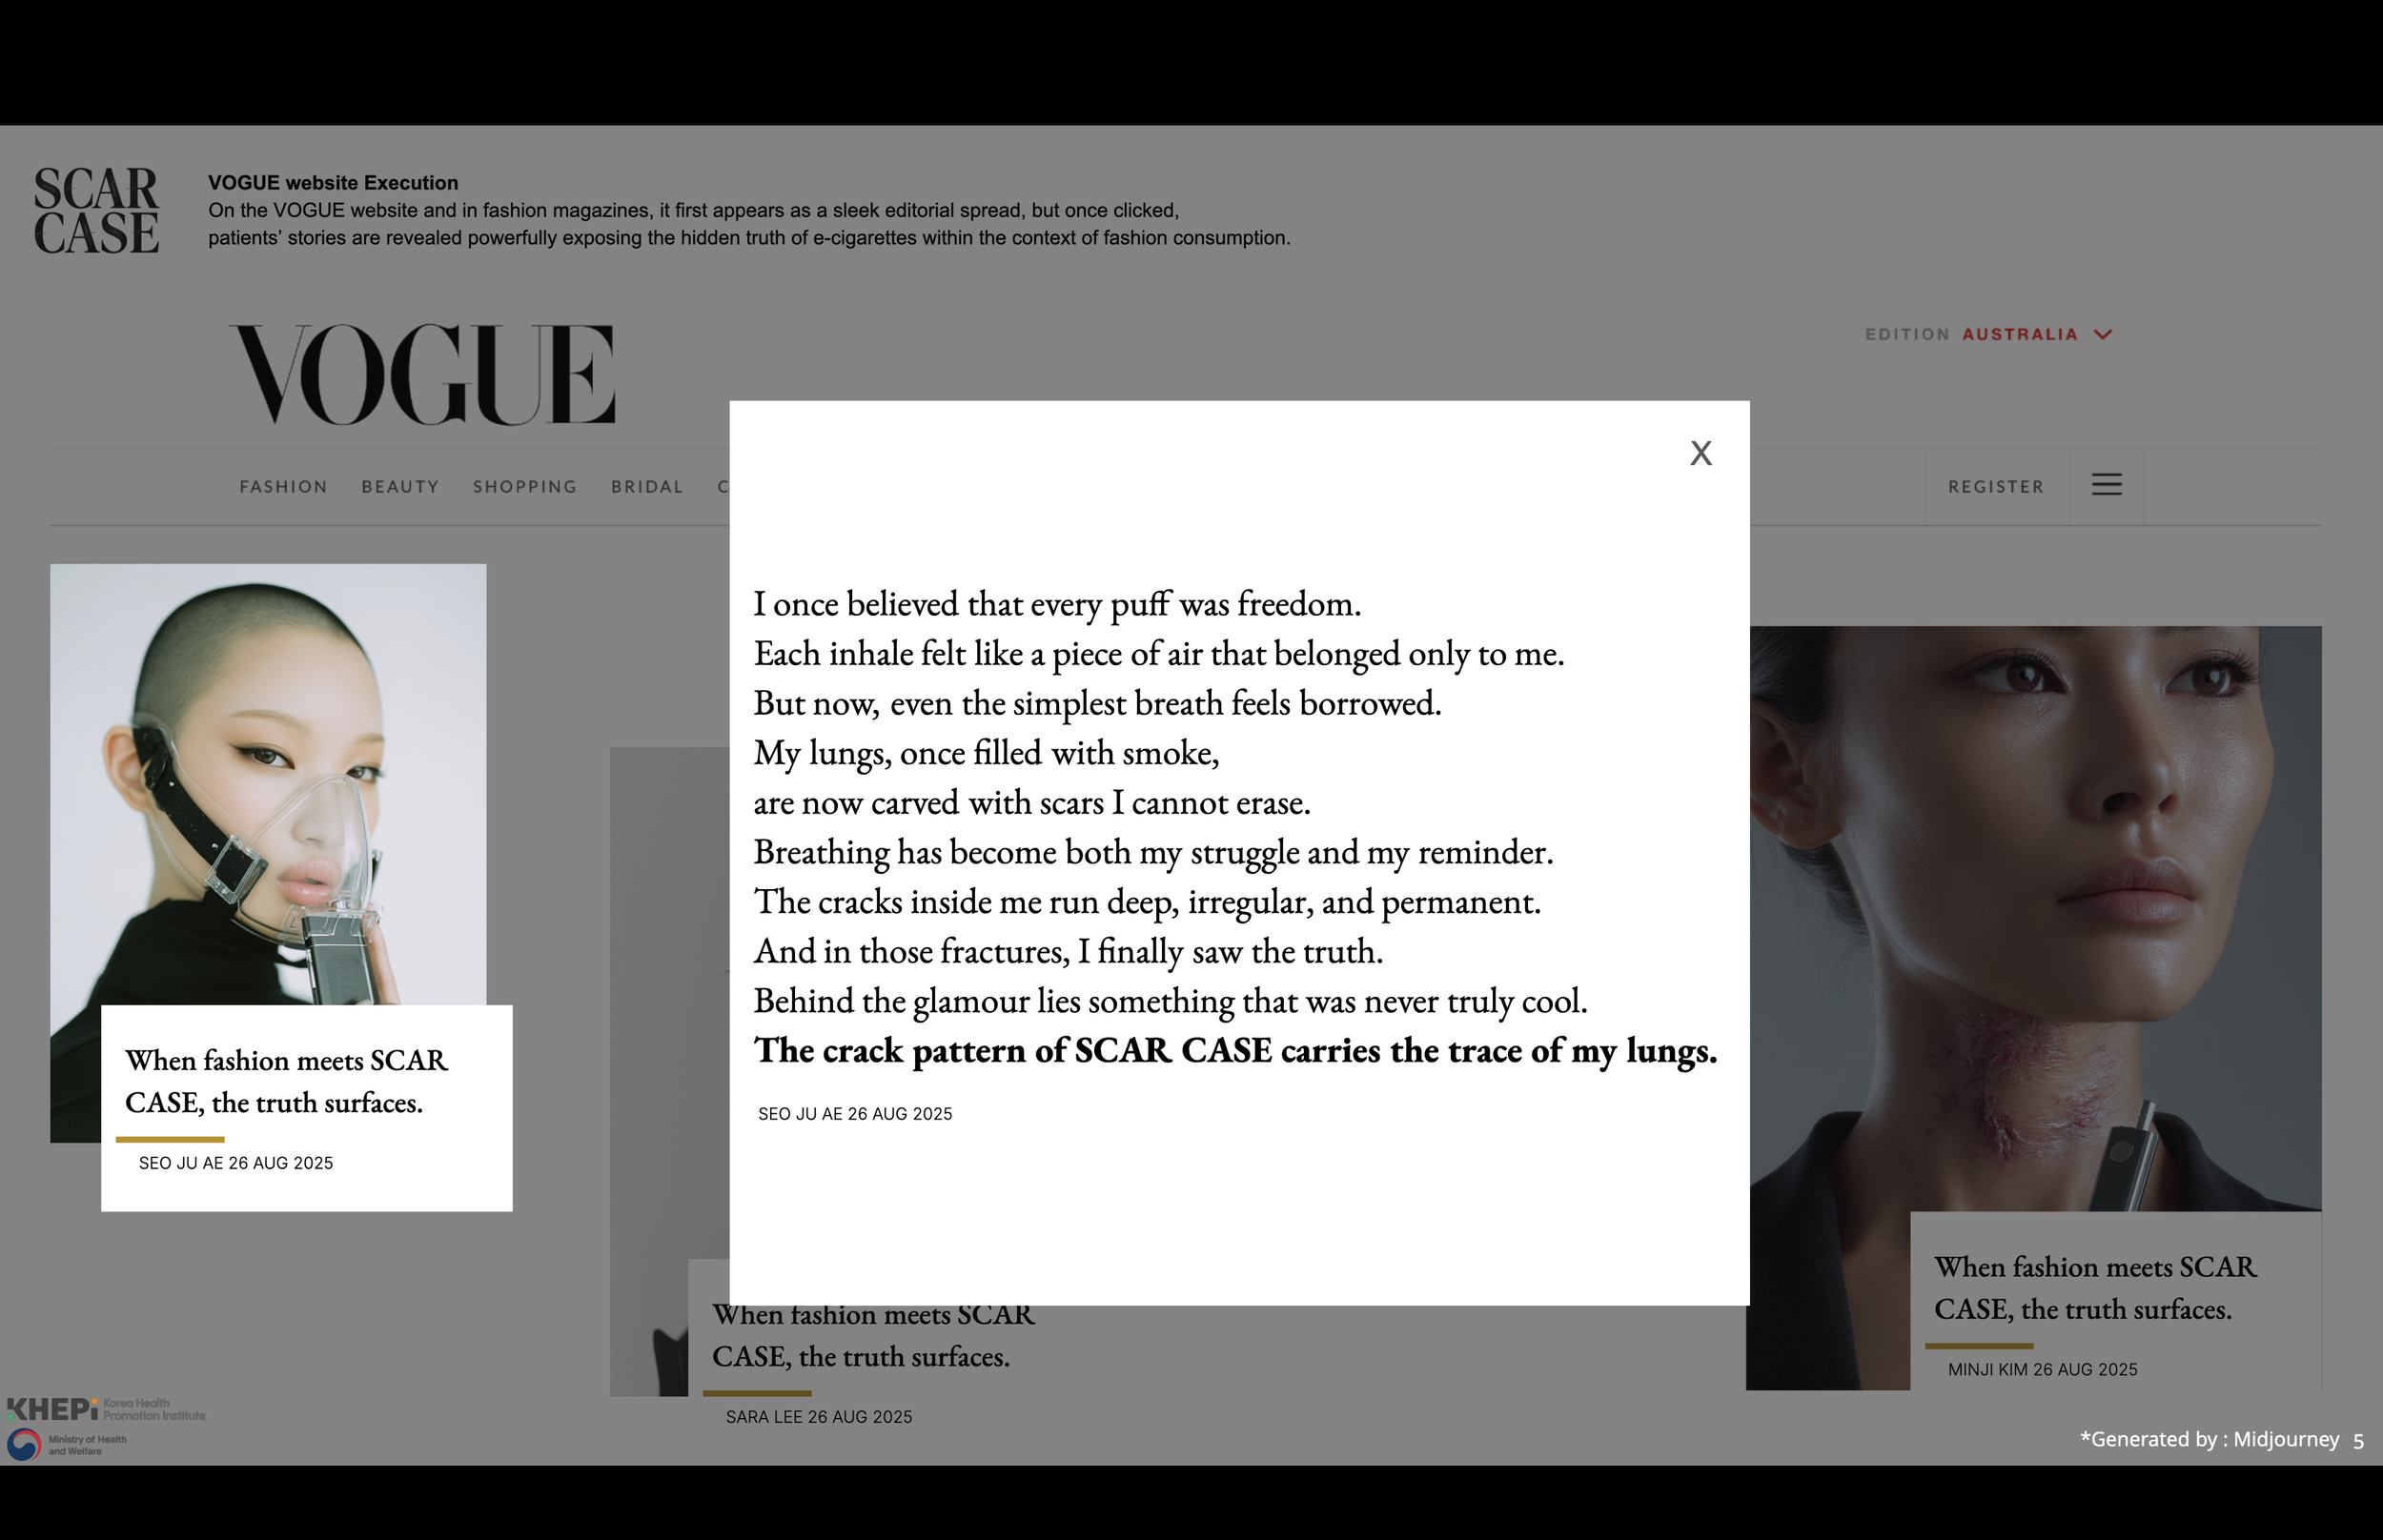Image resolution: width=2383 pixels, height=1540 pixels.
Task: Click the REGISTER link
Action: [x=1996, y=487]
